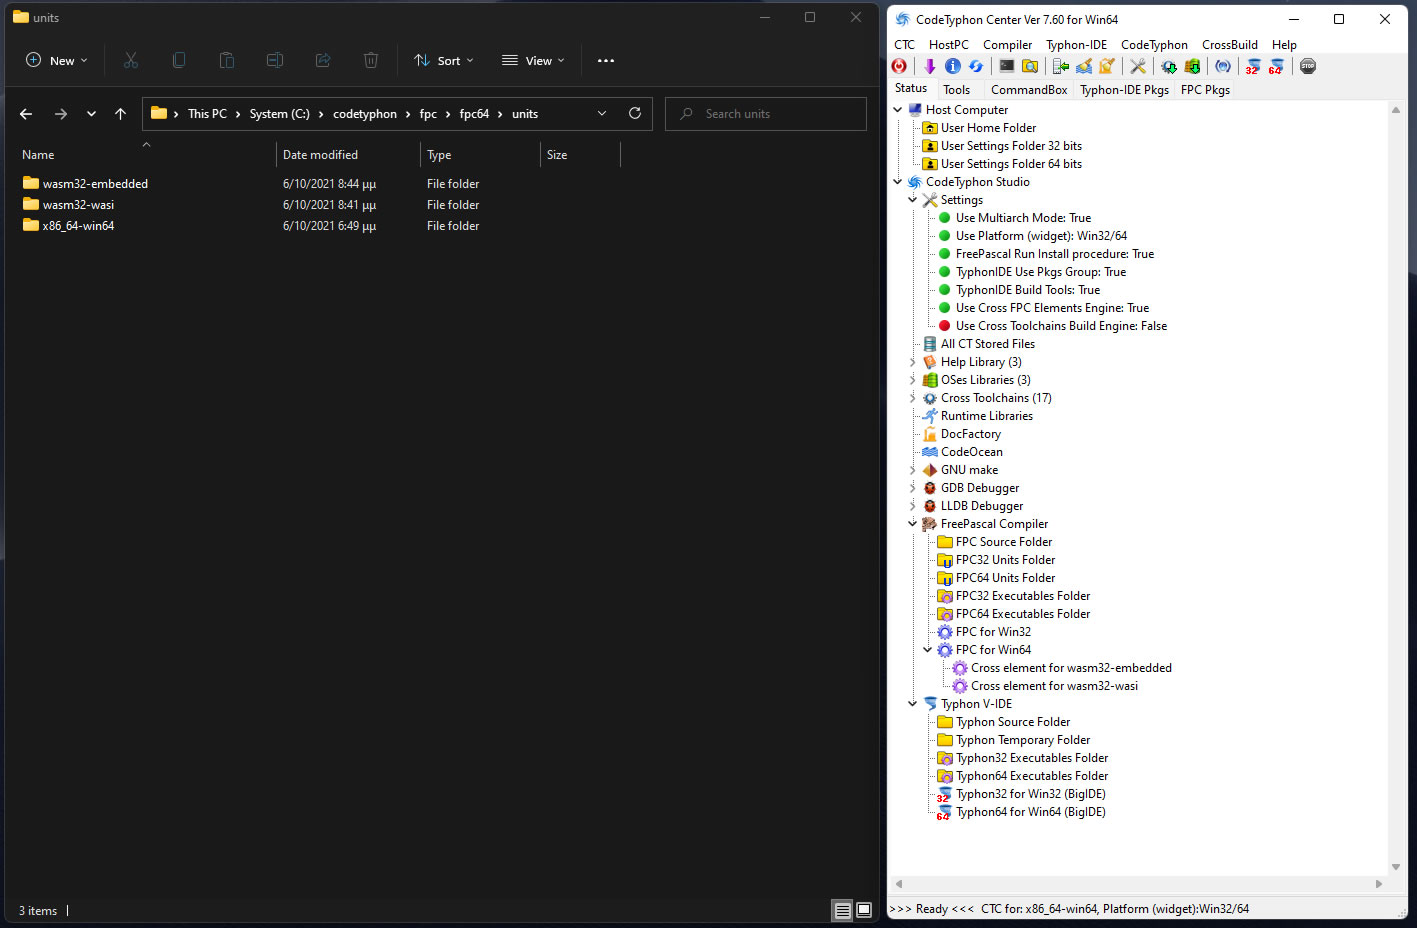Click the red power icon in CodeTyphon toolbar
Viewport: 1417px width, 928px height.
[899, 66]
